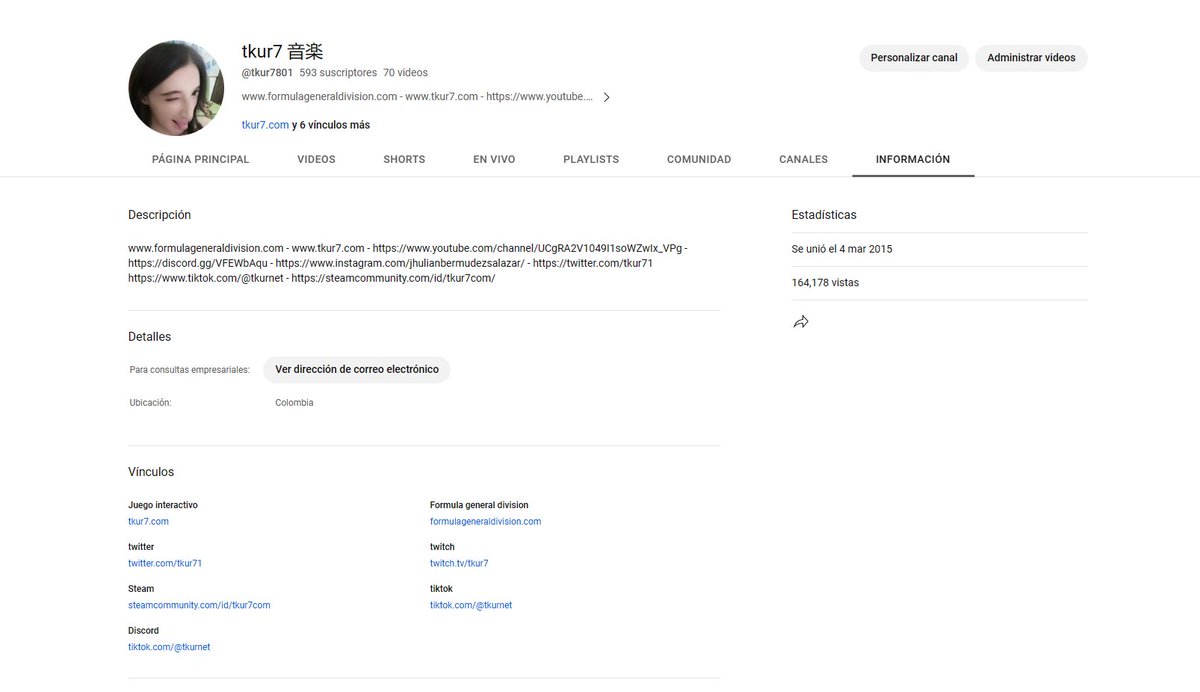Click the 'Steam' link title
Image resolution: width=1200 pixels, height=692 pixels.
pyautogui.click(x=141, y=590)
